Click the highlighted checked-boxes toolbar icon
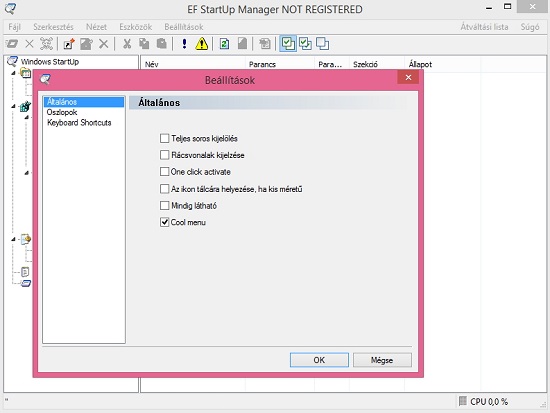Image resolution: width=550 pixels, height=413 pixels. tap(288, 44)
